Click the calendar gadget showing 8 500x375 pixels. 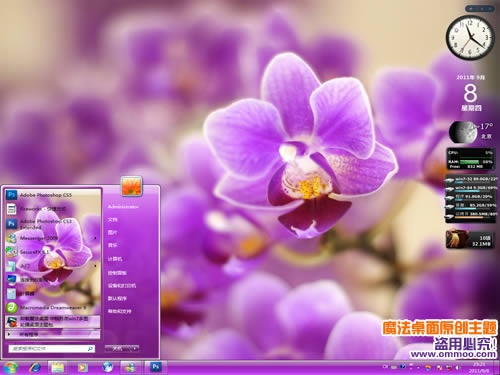pyautogui.click(x=471, y=93)
